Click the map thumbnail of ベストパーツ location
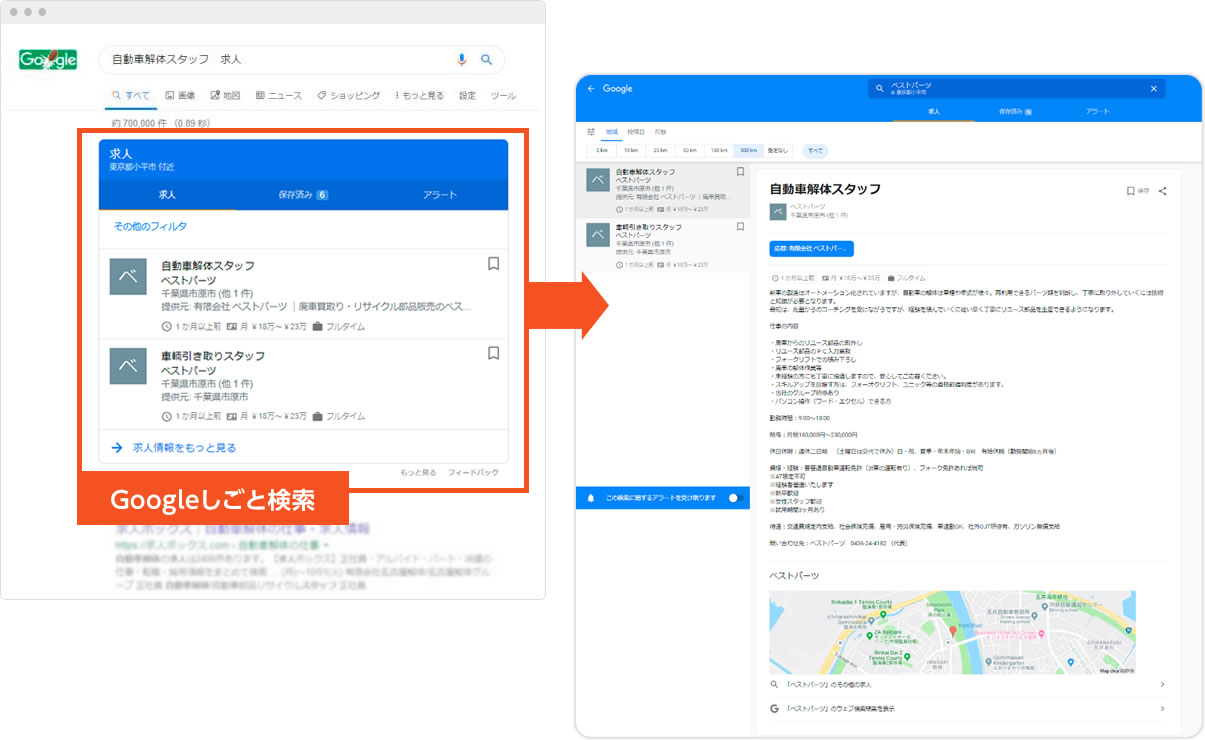1205x740 pixels. (952, 632)
